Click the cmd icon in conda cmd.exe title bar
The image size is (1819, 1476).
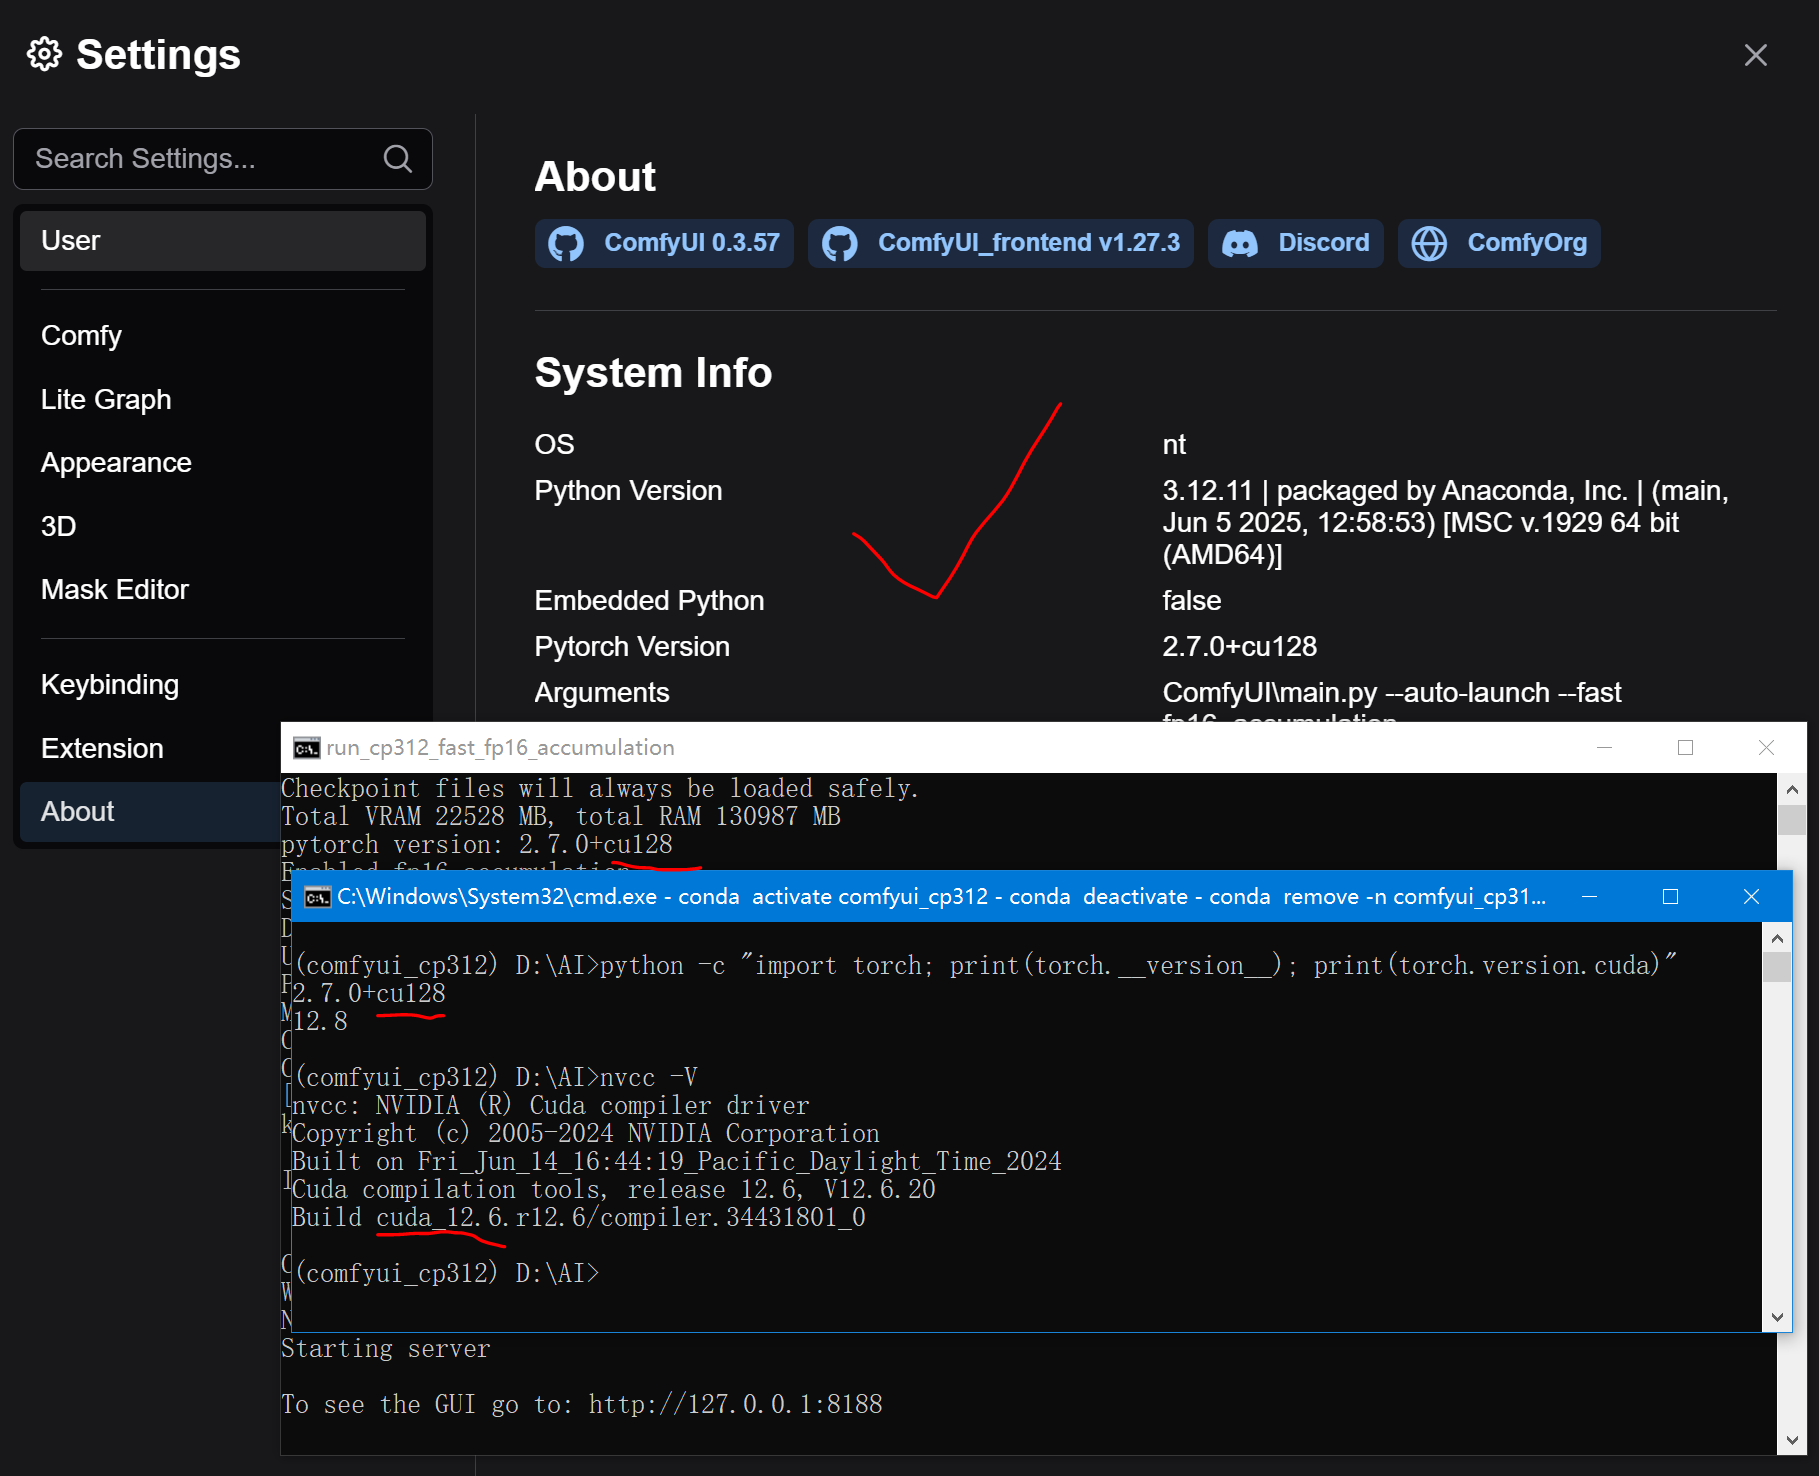[x=317, y=897]
